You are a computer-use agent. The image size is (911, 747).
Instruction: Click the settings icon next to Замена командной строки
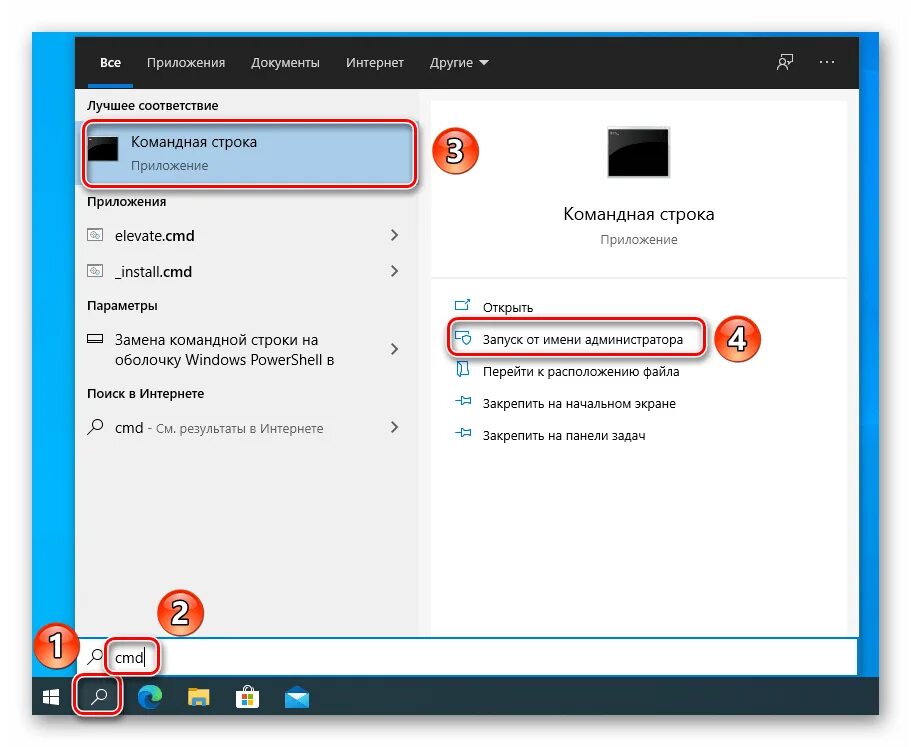pos(95,339)
